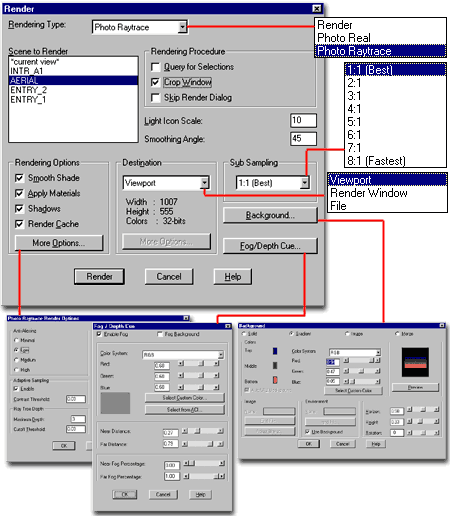Choose Photo Real in Rendering Type list
The image size is (450, 516).
click(380, 38)
